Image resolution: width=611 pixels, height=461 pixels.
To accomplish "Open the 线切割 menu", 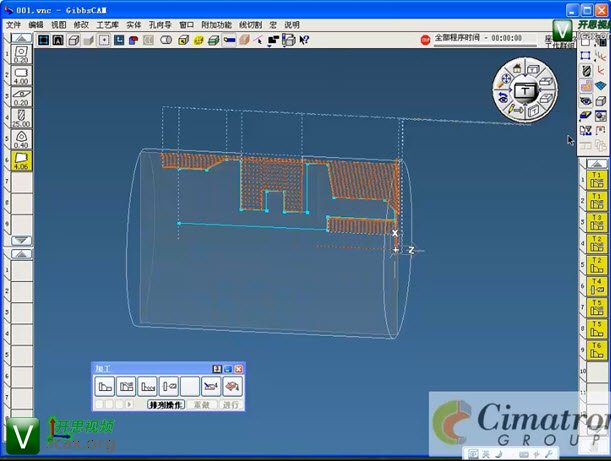I will (x=250, y=25).
